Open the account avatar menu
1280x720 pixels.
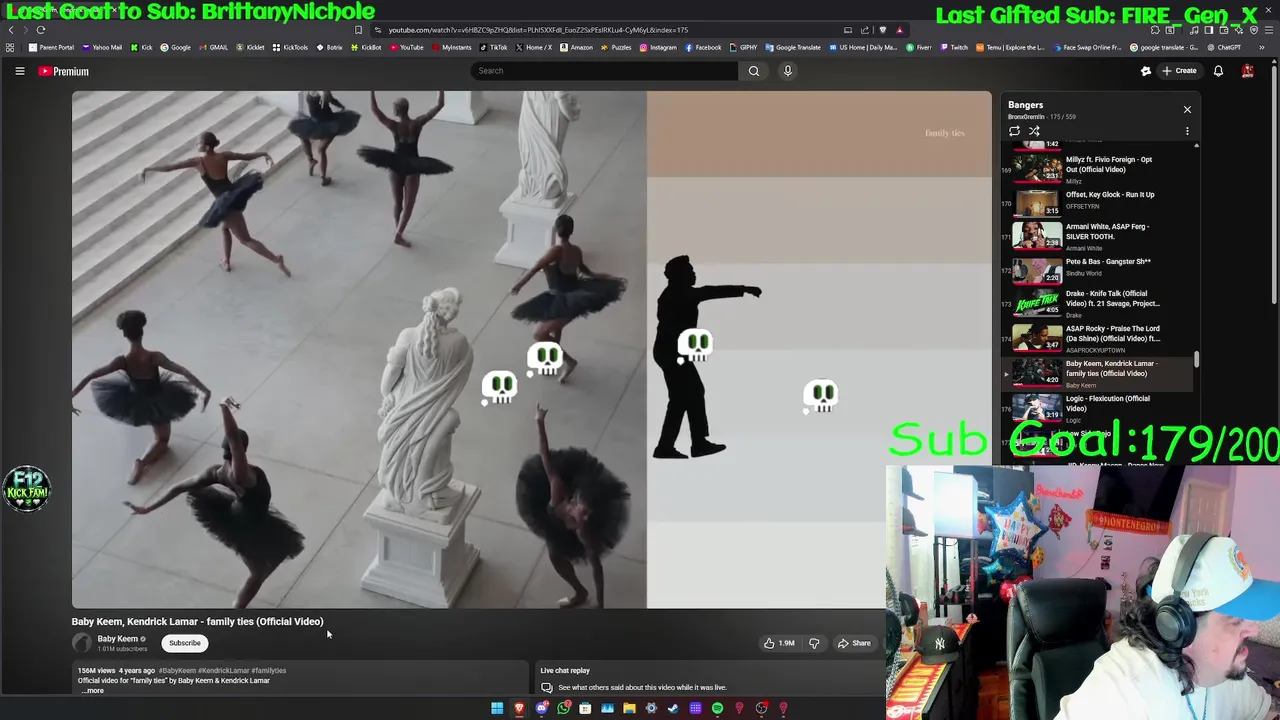pos(1248,71)
